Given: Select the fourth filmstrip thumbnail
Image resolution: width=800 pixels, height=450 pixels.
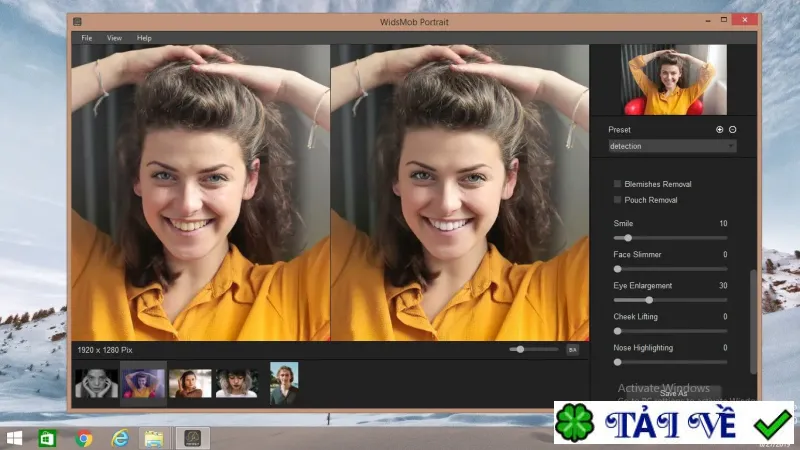Looking at the screenshot, I should (x=237, y=383).
